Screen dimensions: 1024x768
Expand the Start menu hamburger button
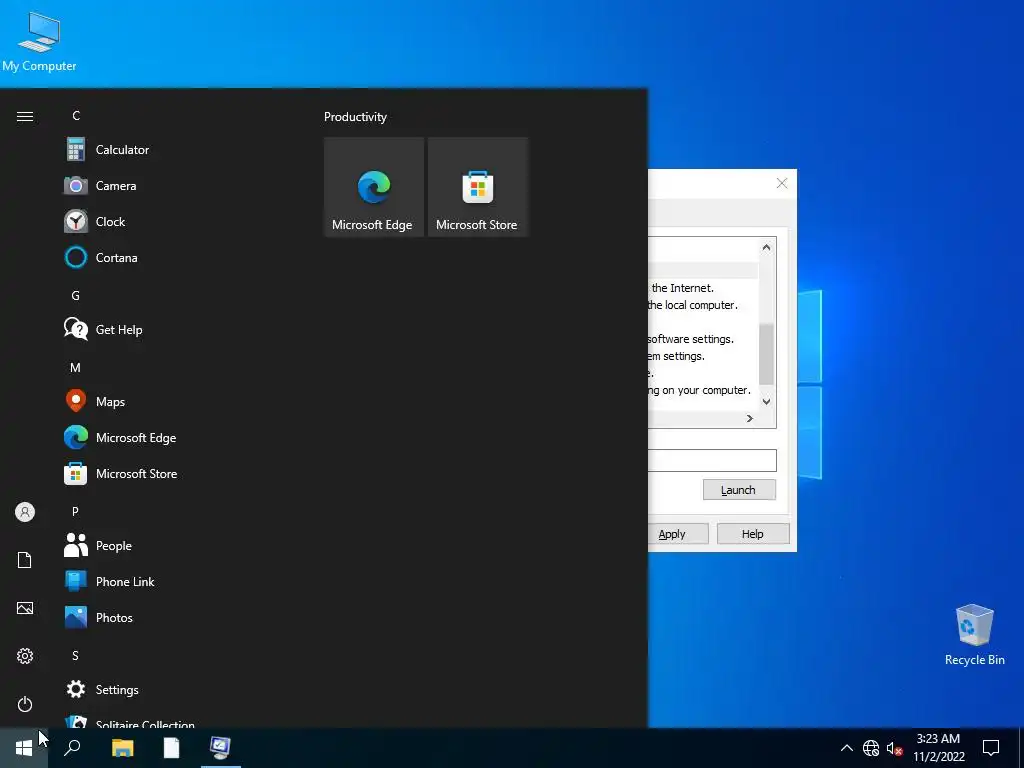25,116
